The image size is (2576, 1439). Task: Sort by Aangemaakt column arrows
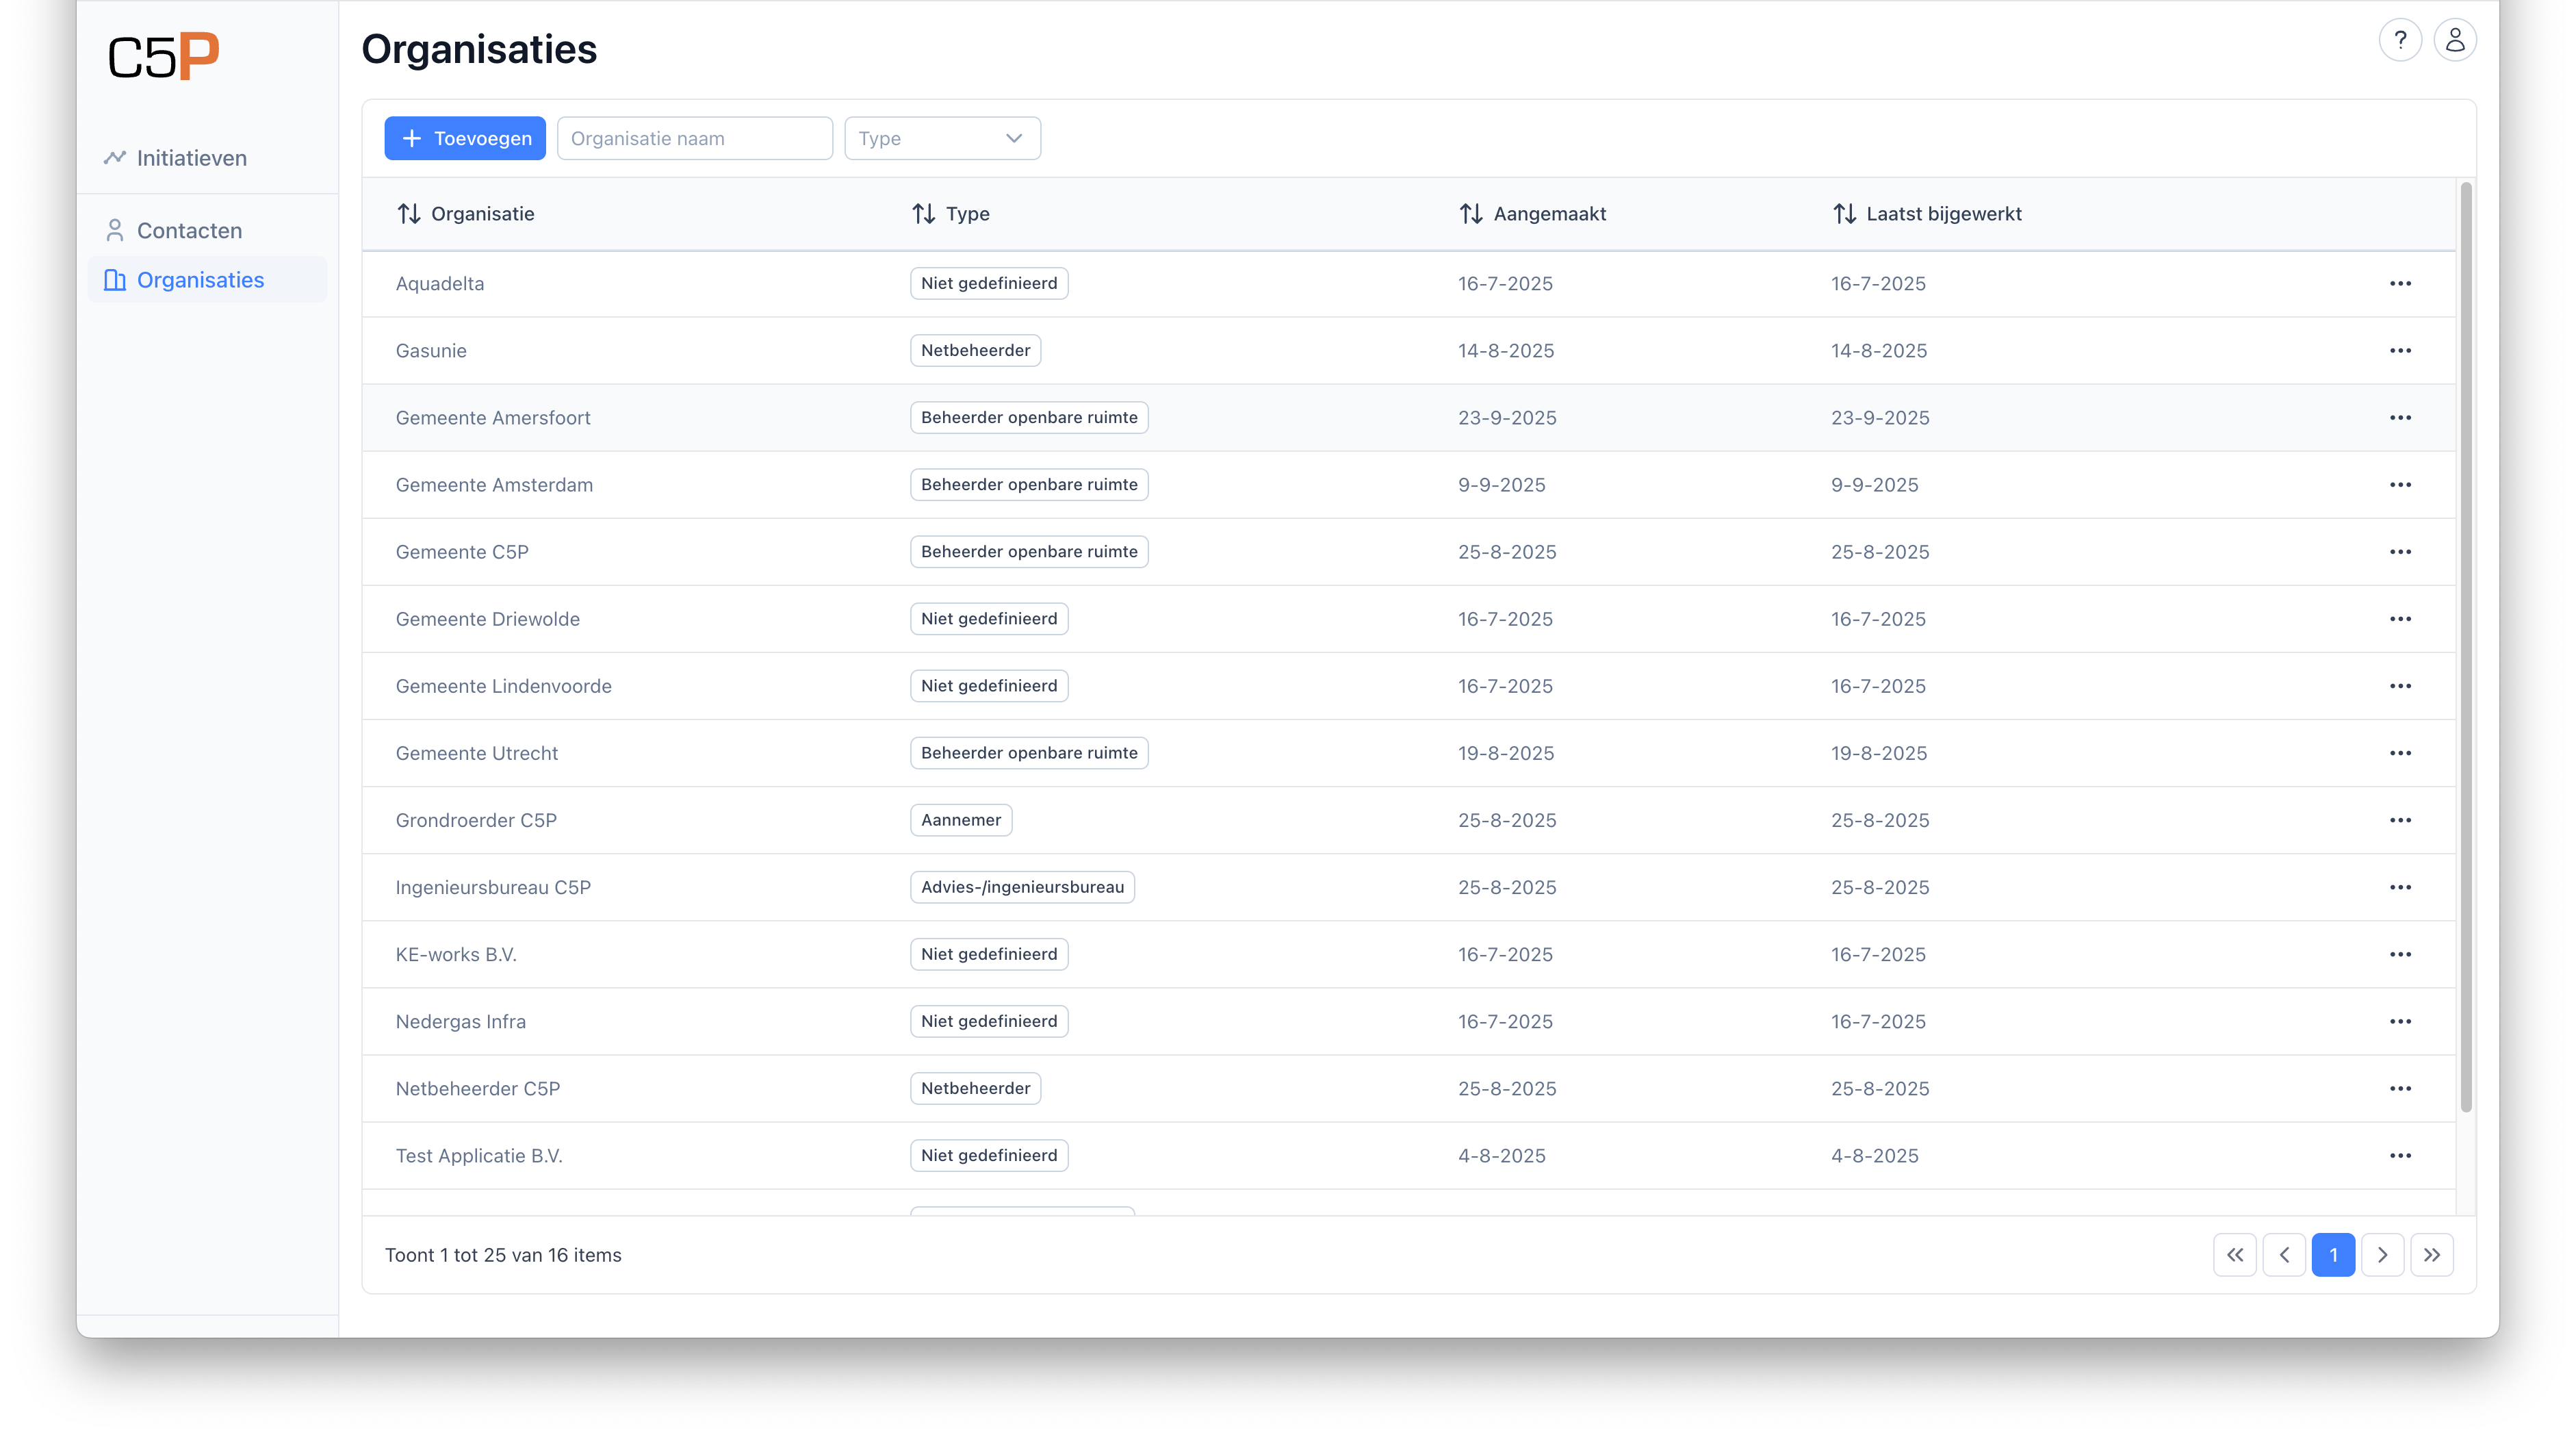1470,214
